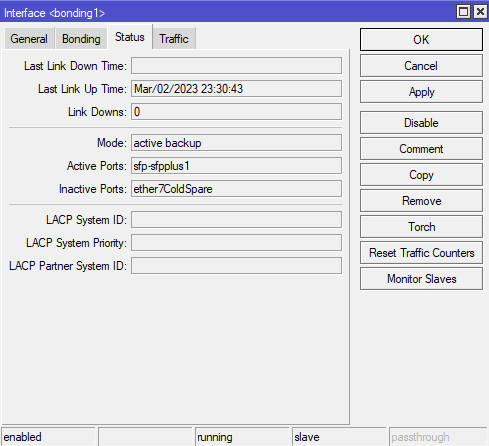This screenshot has height=446, width=489.
Task: Open the Bonding tab
Action: coord(81,39)
